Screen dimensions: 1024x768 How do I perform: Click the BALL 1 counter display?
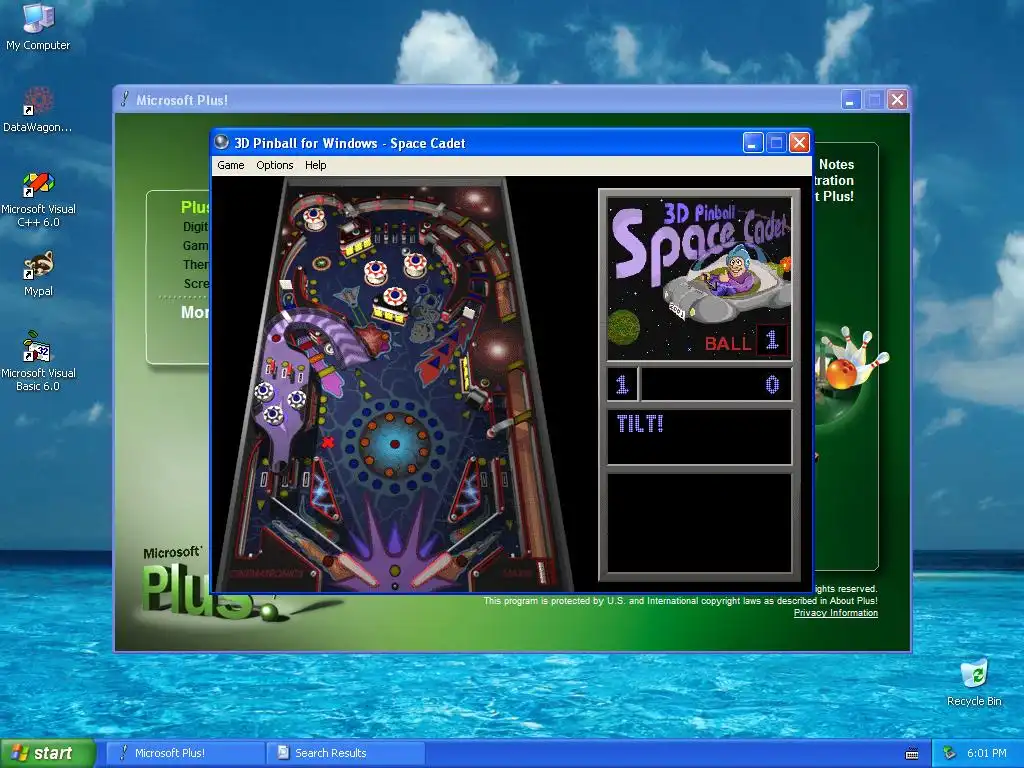746,341
